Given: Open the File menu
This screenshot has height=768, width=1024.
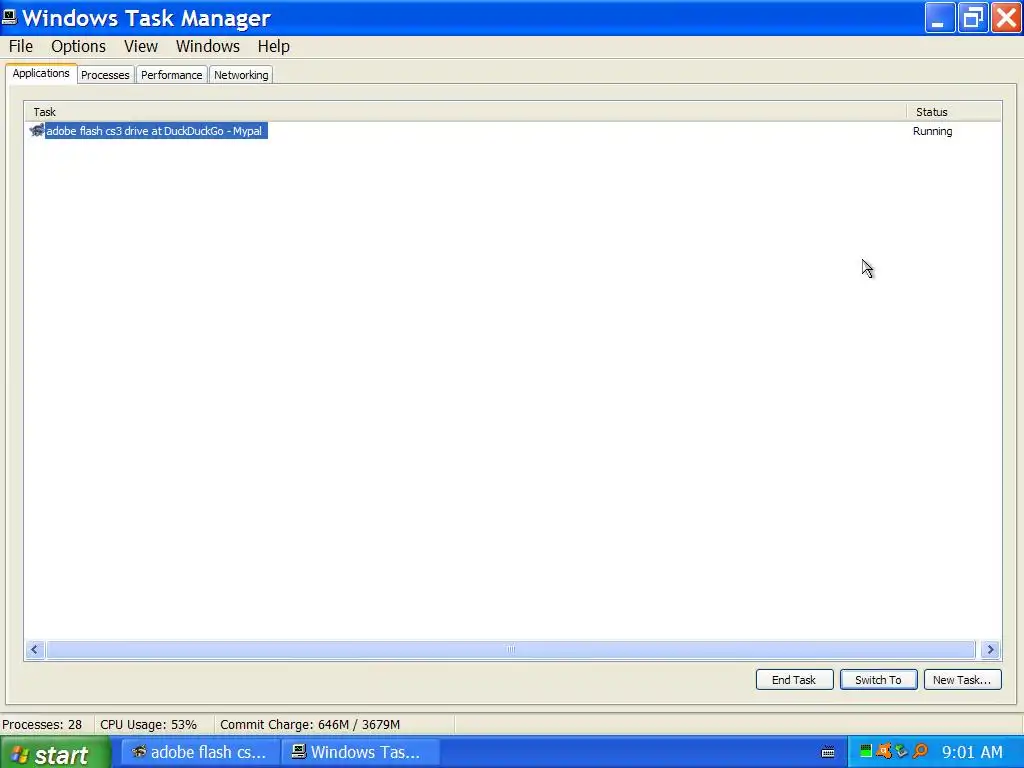Looking at the screenshot, I should pos(21,46).
